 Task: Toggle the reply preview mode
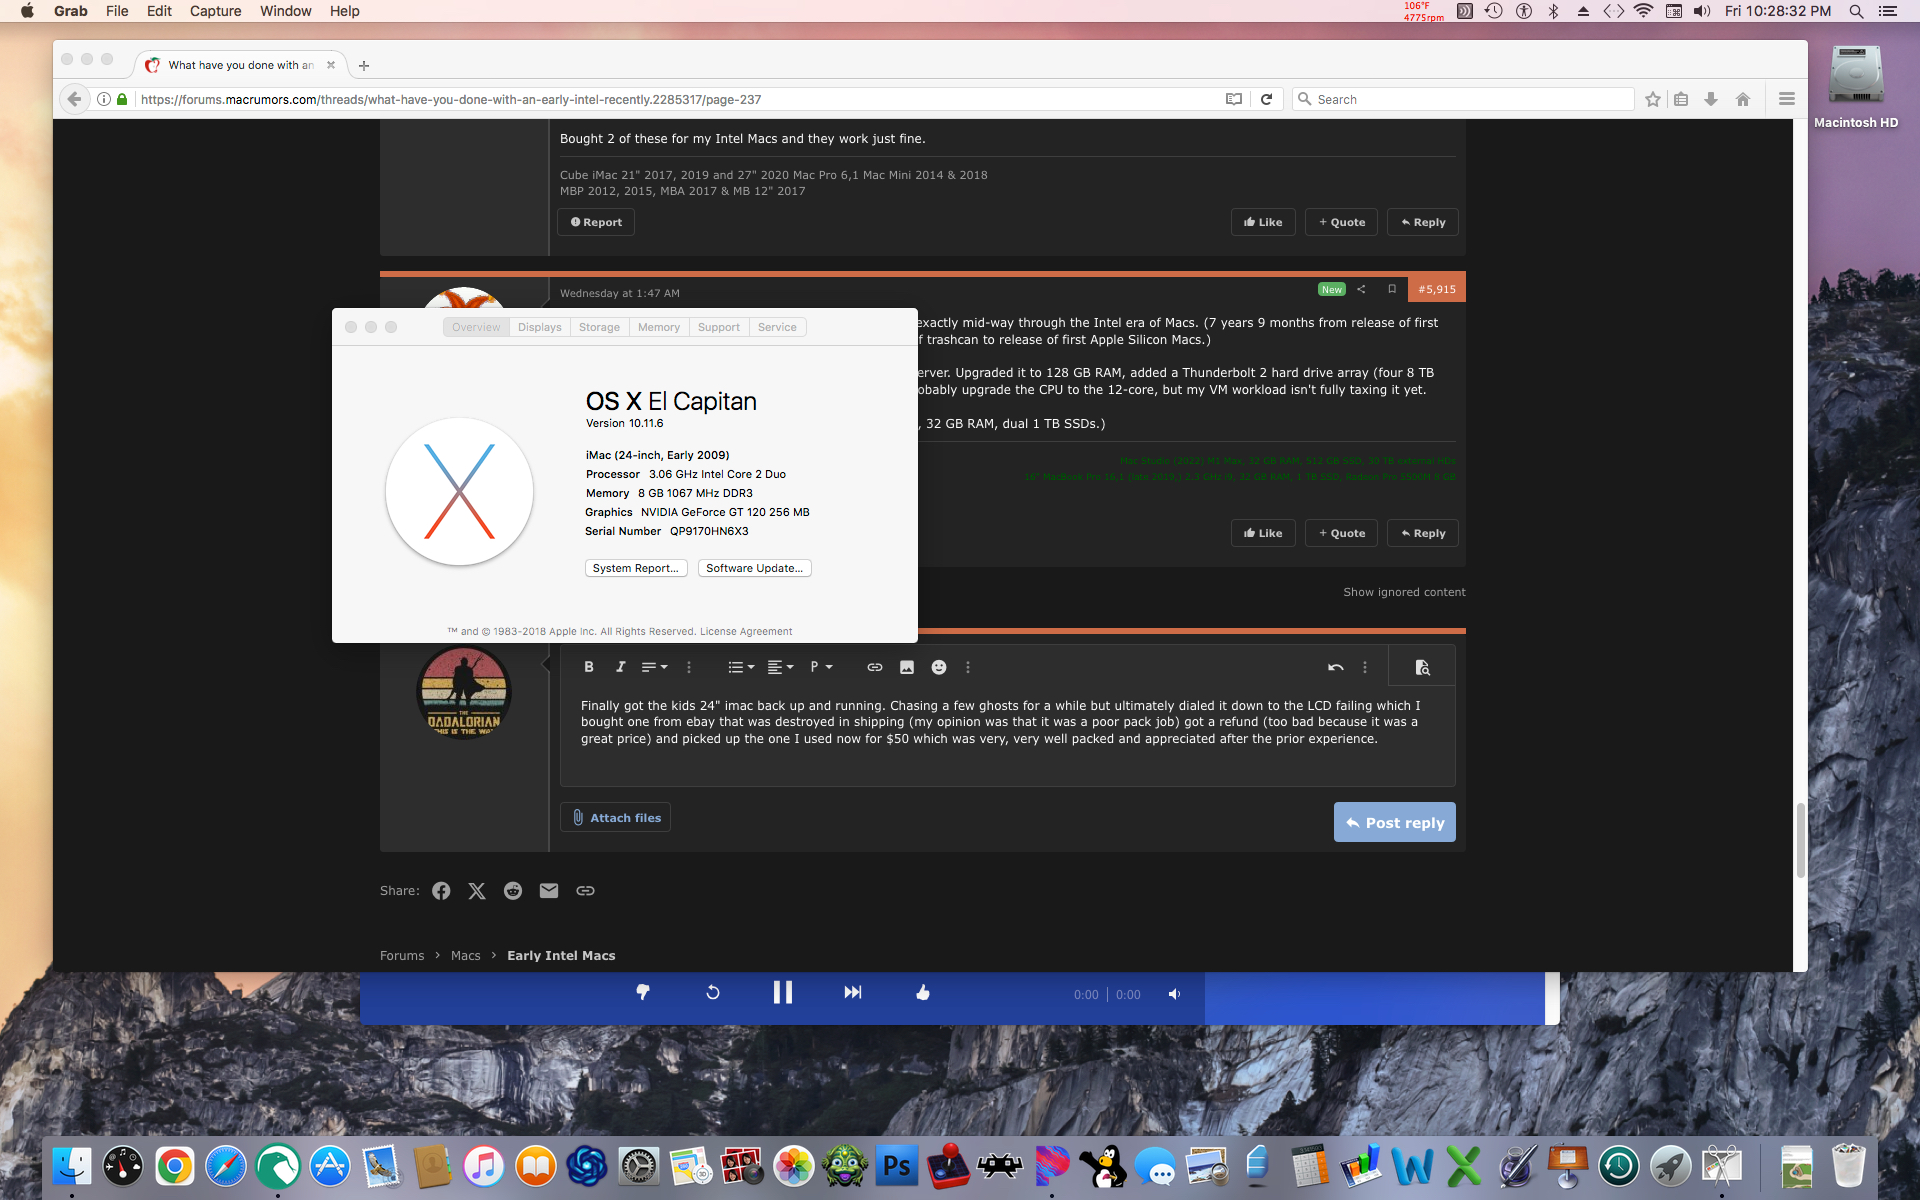1422,667
